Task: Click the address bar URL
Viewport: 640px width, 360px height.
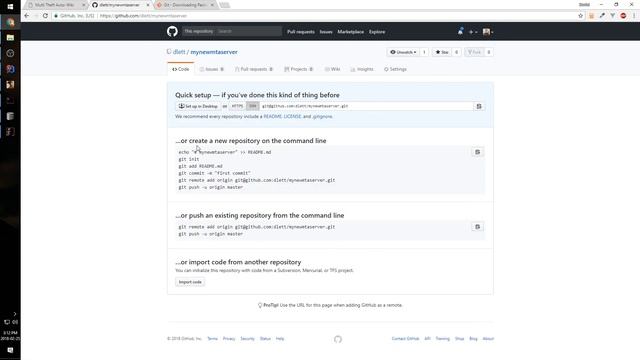Action: point(143,16)
